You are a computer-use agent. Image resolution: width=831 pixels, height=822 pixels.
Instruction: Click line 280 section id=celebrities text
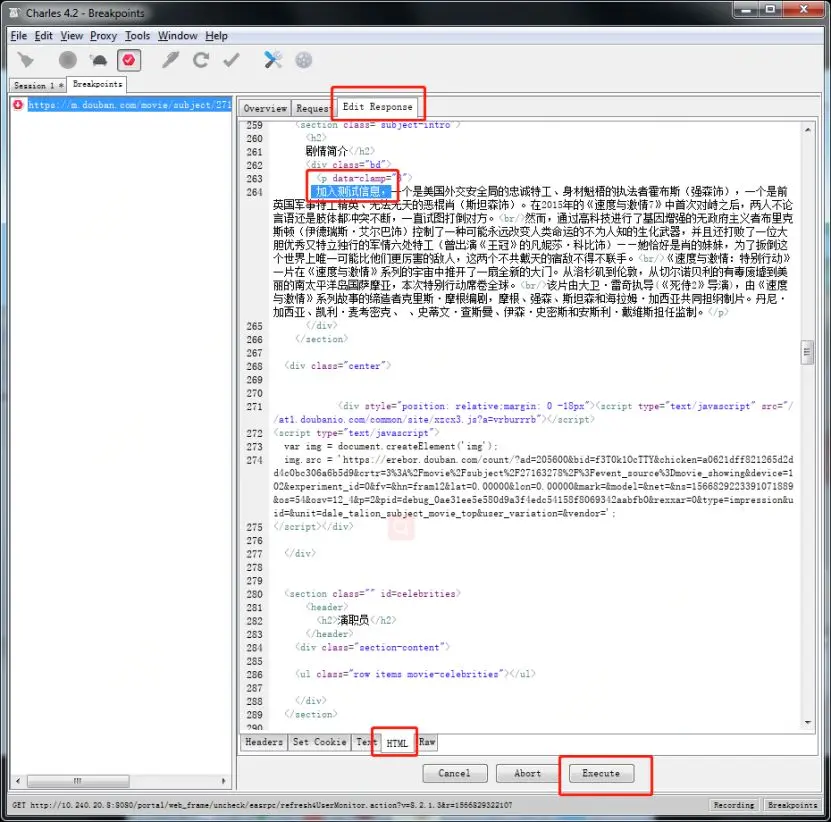point(373,594)
